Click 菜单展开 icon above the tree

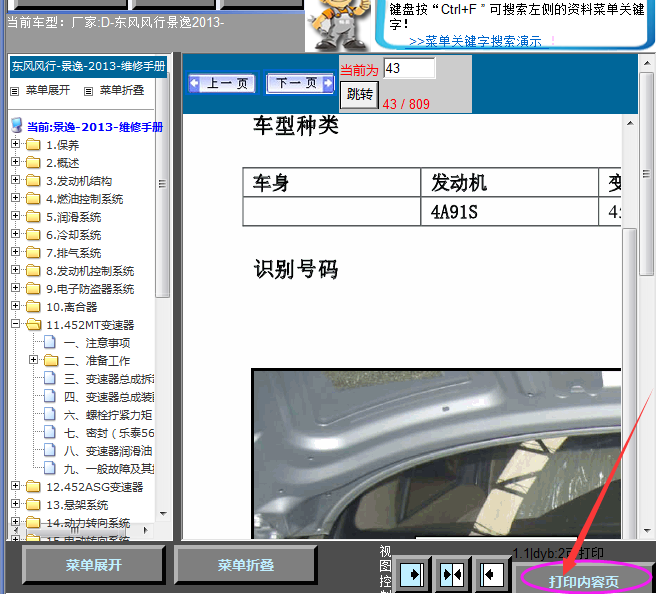click(15, 91)
